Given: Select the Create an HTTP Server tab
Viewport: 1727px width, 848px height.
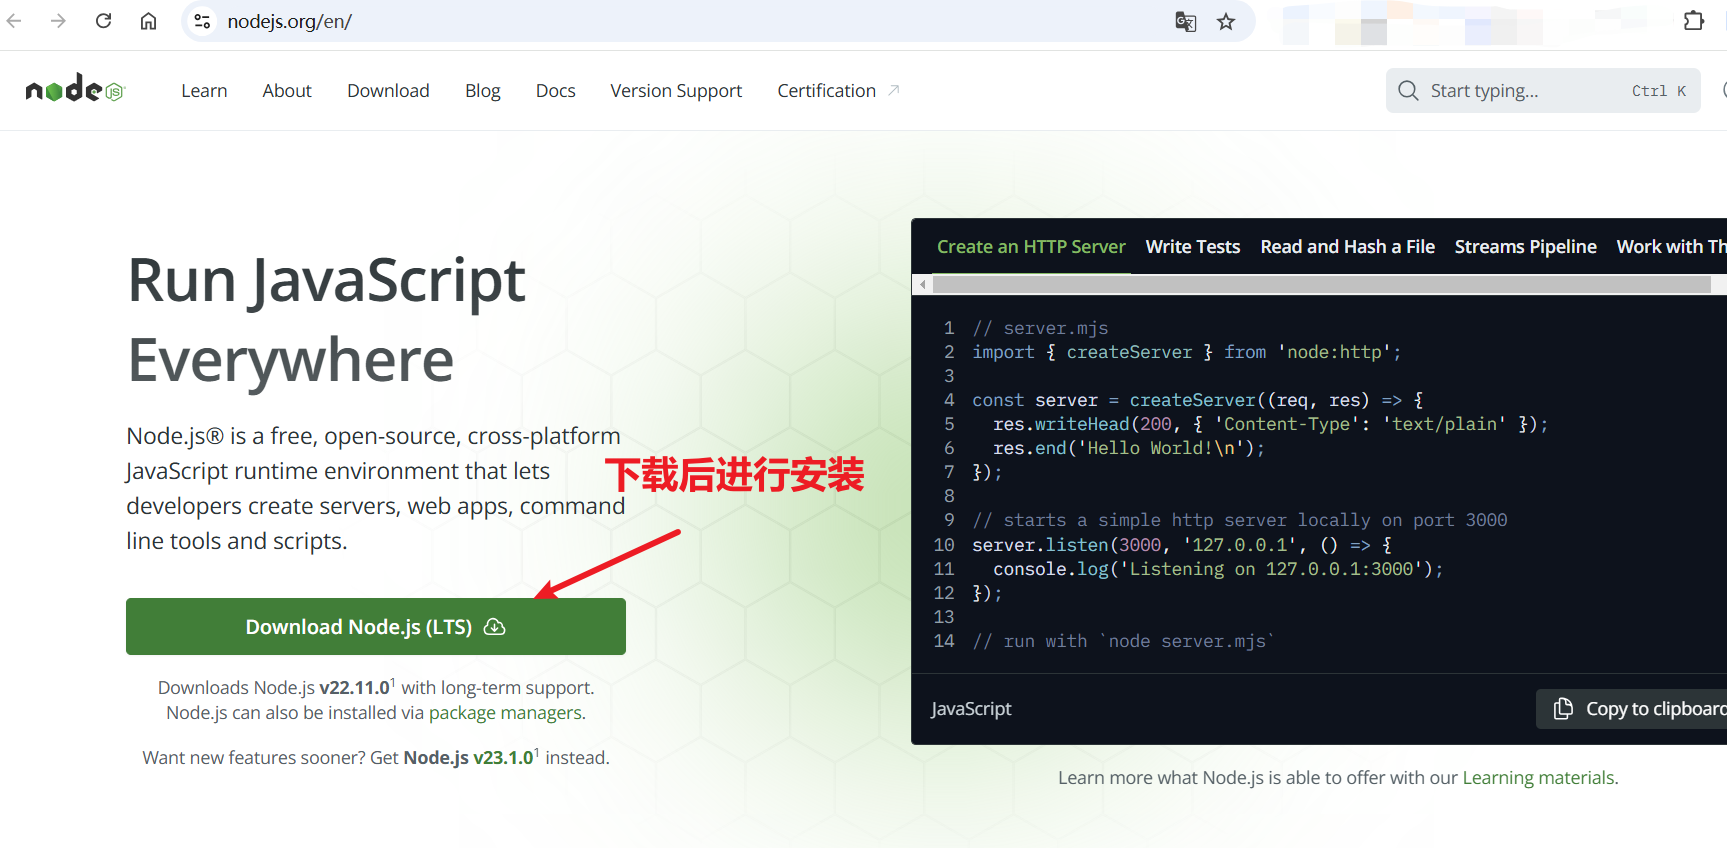Looking at the screenshot, I should pos(1031,247).
